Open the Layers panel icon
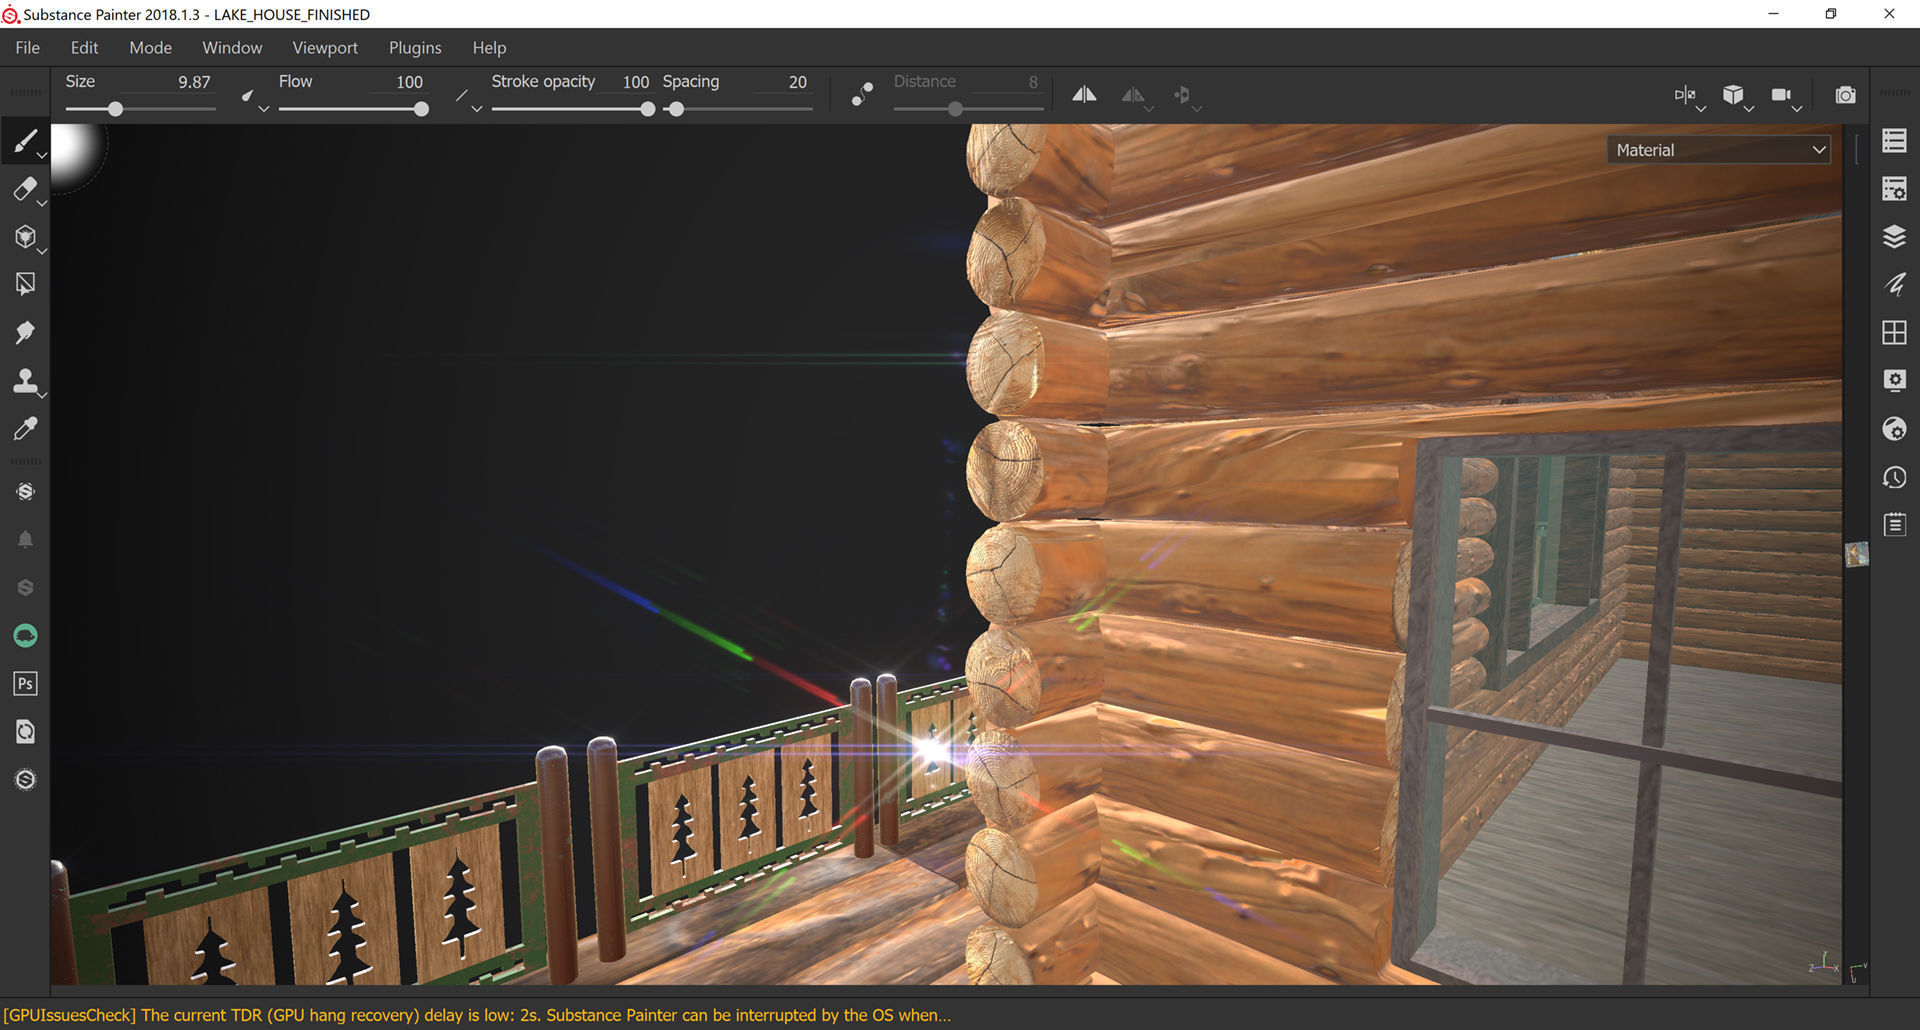1920x1030 pixels. (1894, 236)
